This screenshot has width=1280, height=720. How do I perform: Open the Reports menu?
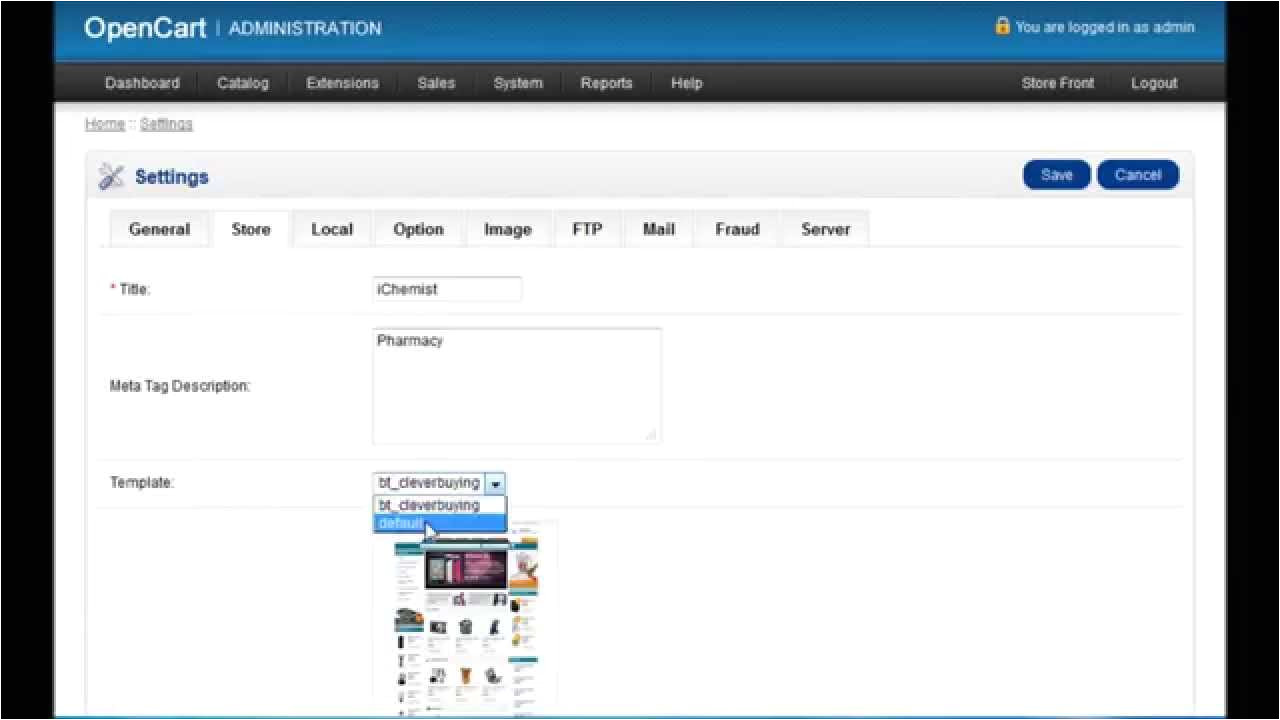[606, 83]
